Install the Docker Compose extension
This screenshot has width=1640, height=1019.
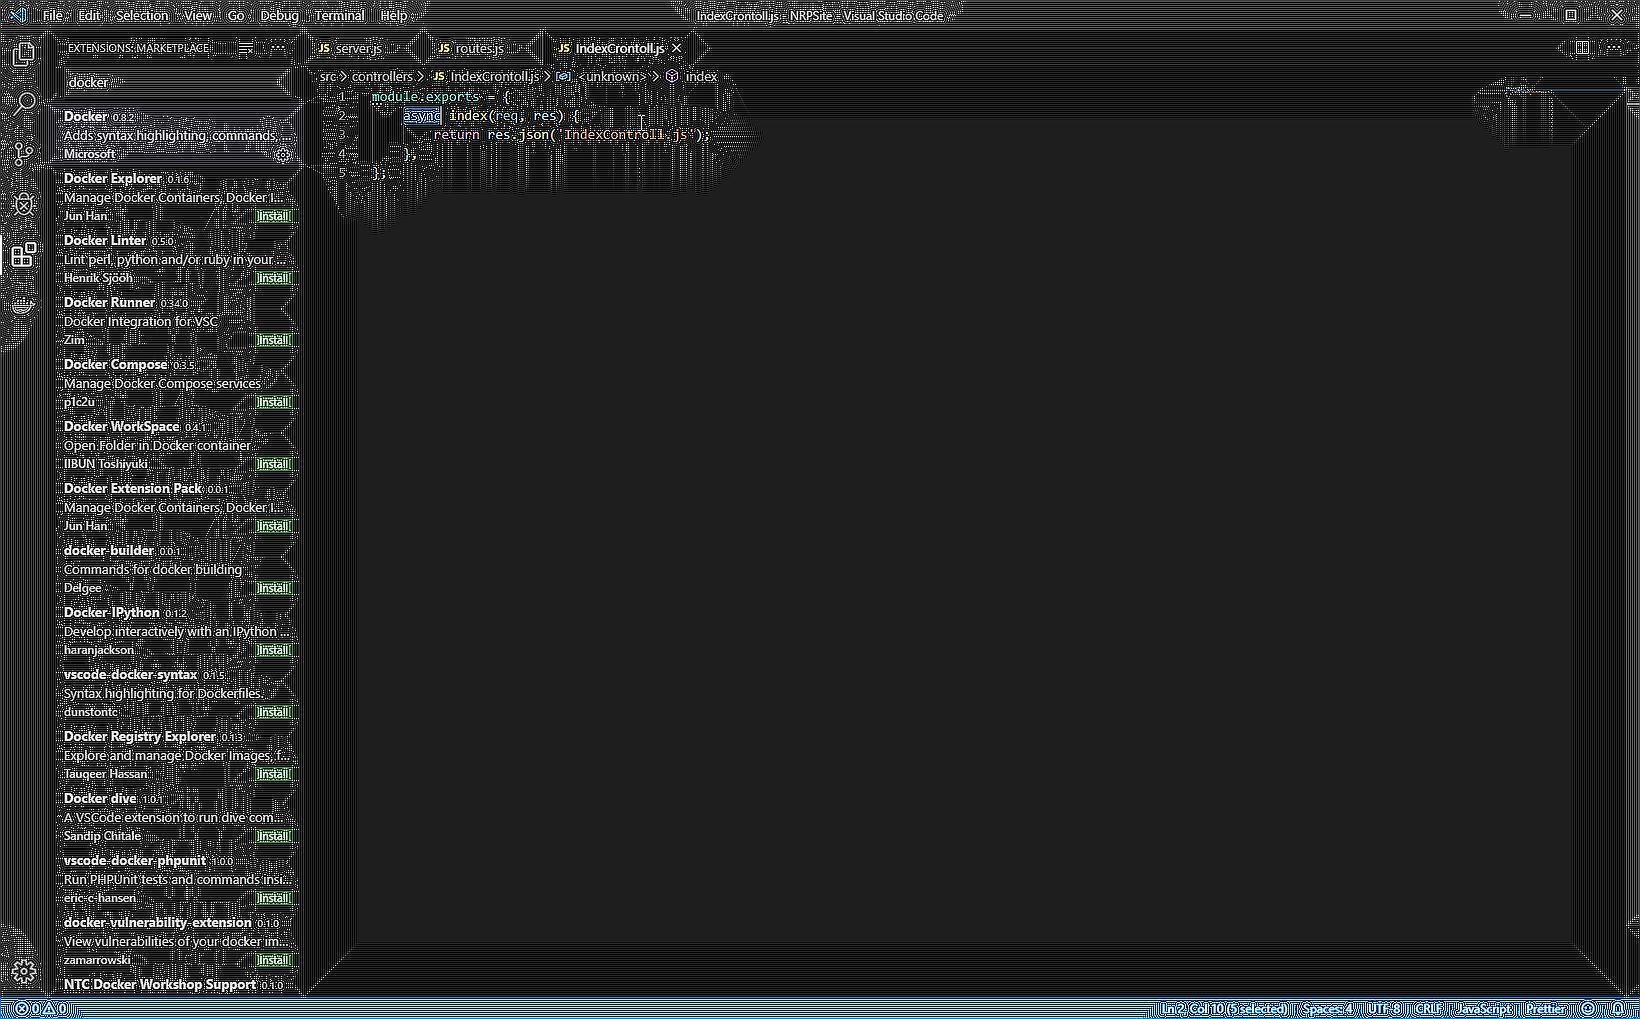[x=273, y=402]
